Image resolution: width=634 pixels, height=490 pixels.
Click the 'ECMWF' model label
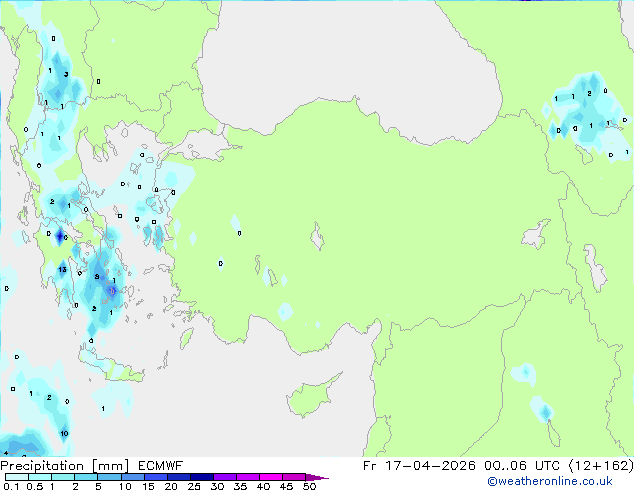pyautogui.click(x=161, y=466)
